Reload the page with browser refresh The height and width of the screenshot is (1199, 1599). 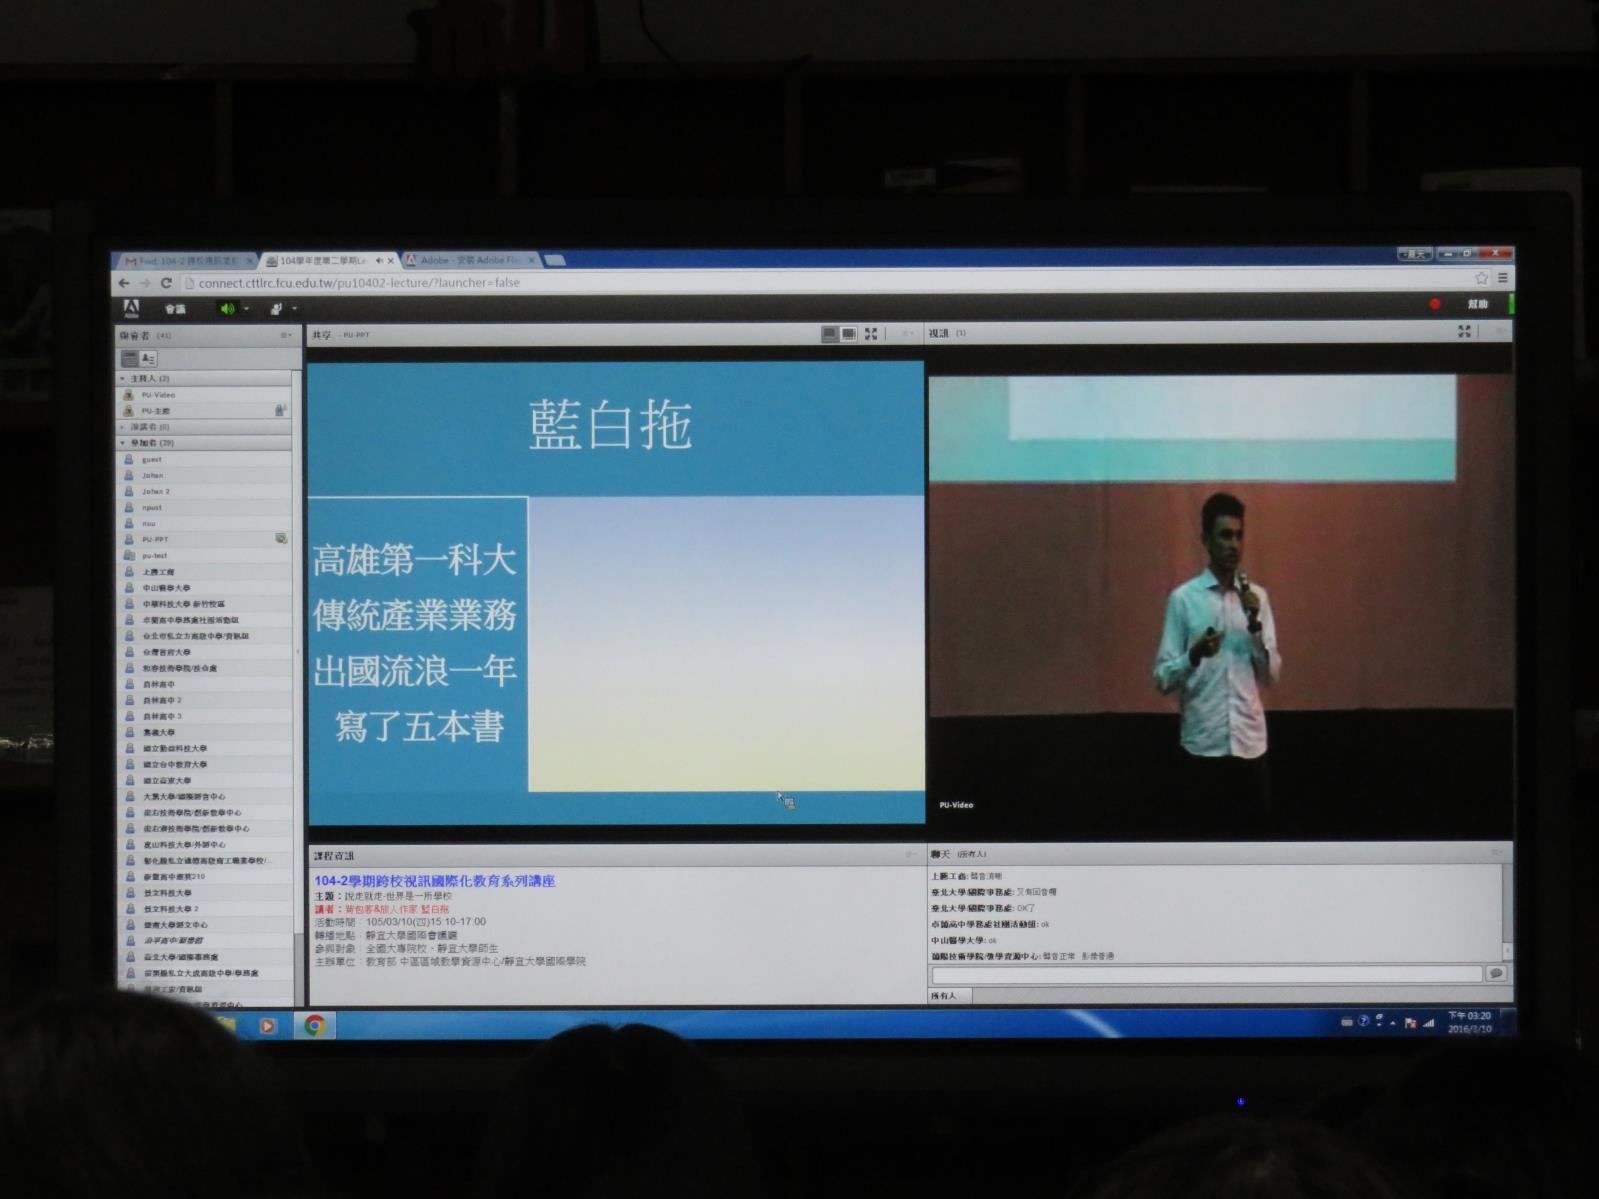[166, 283]
